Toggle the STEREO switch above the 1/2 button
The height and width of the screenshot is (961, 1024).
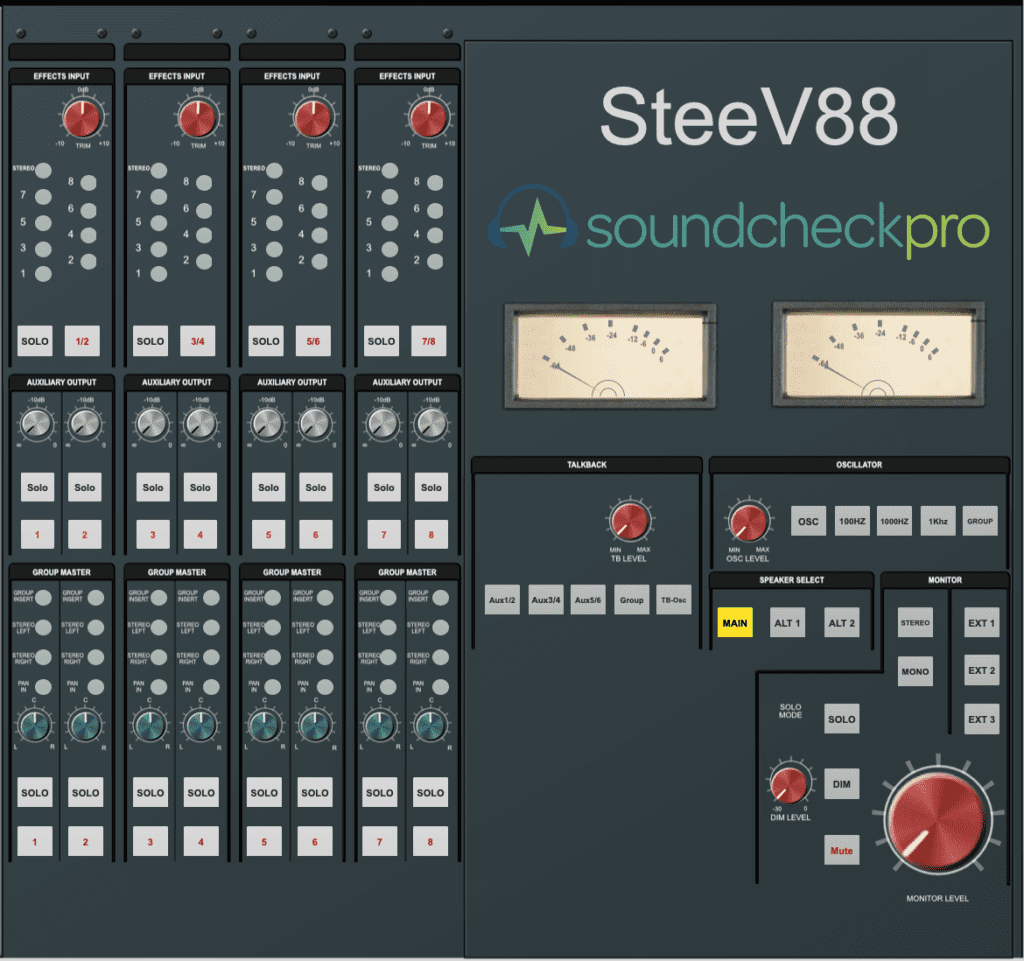43,170
